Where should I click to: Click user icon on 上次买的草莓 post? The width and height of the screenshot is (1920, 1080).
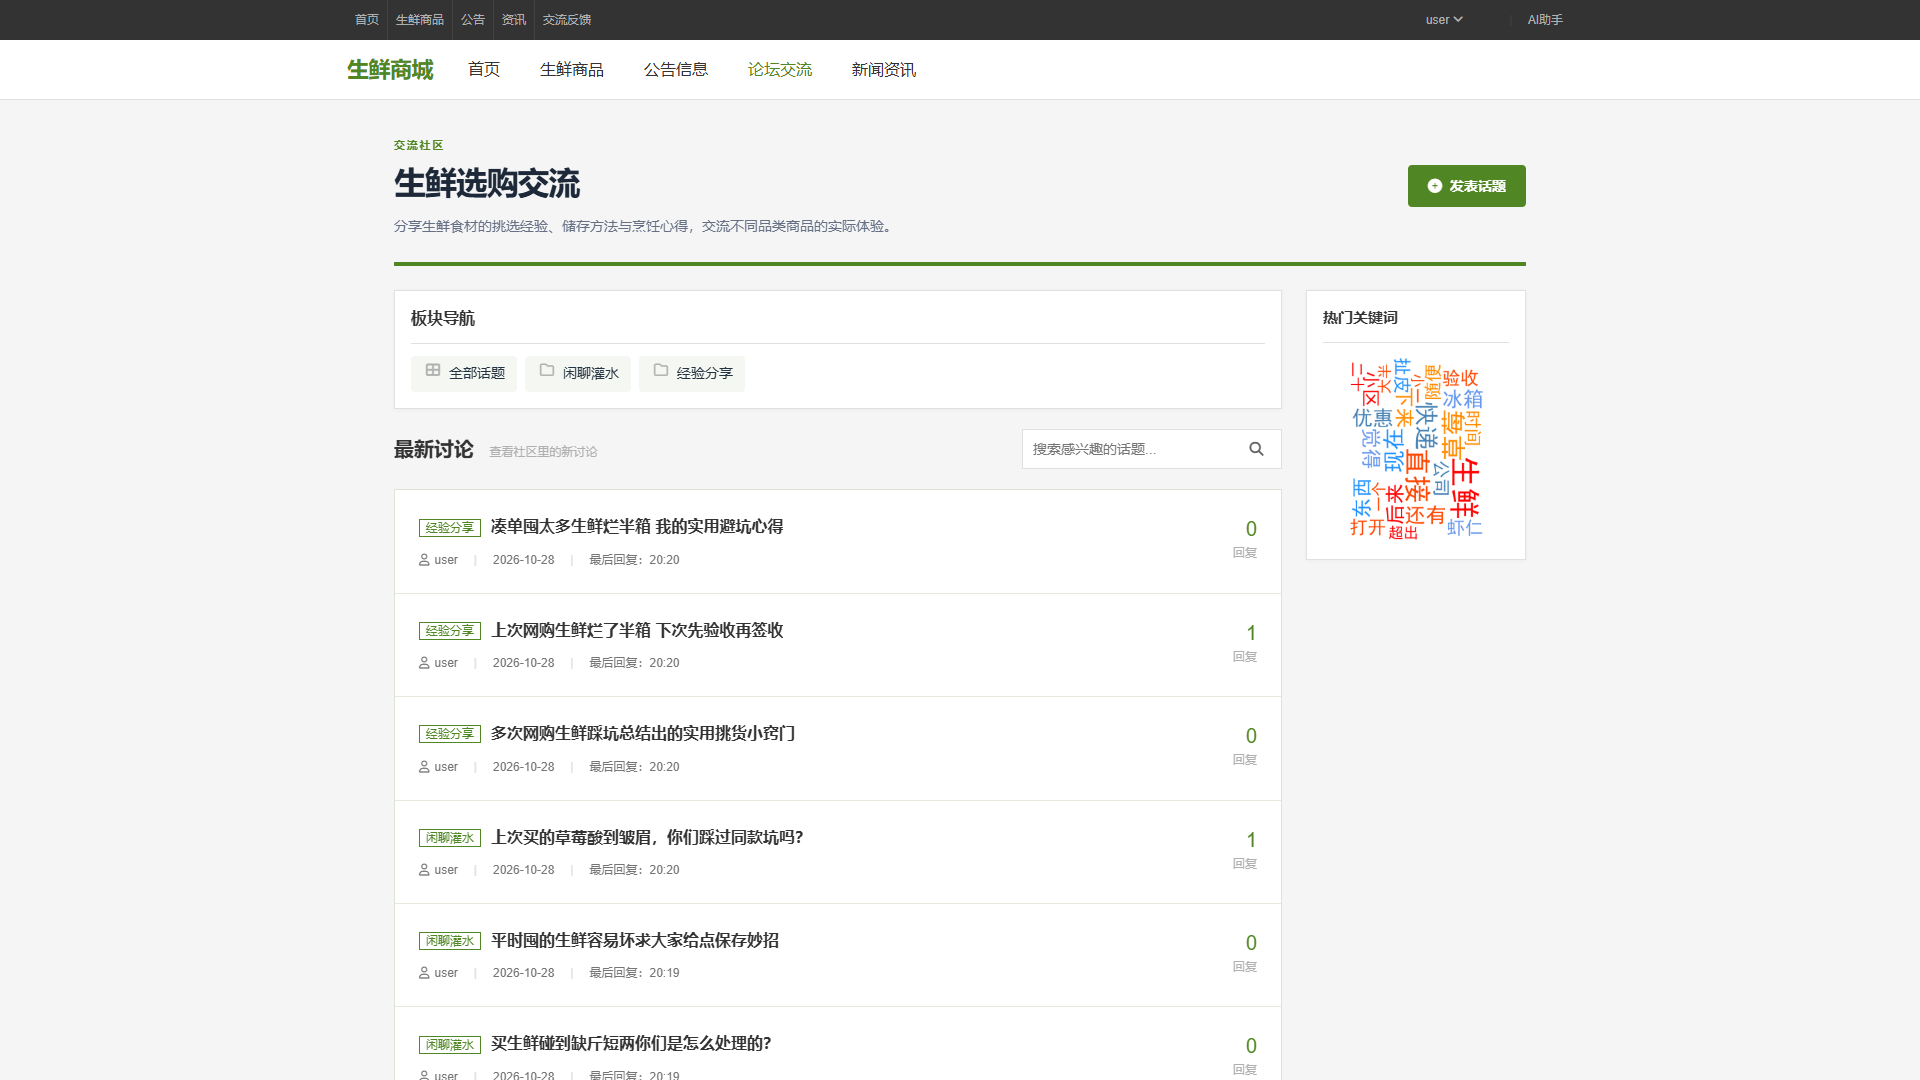click(x=424, y=870)
